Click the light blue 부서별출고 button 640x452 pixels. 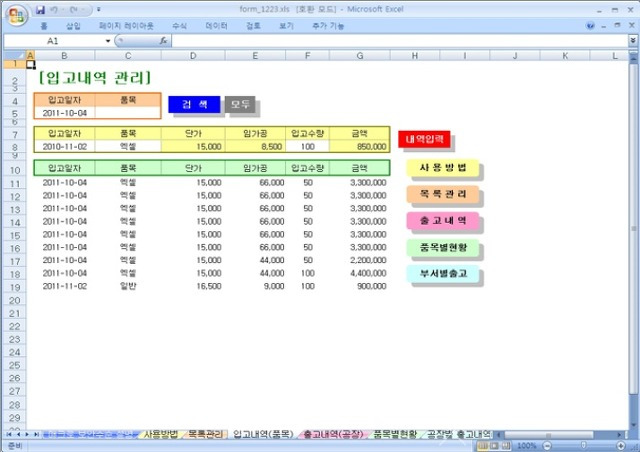click(x=443, y=274)
